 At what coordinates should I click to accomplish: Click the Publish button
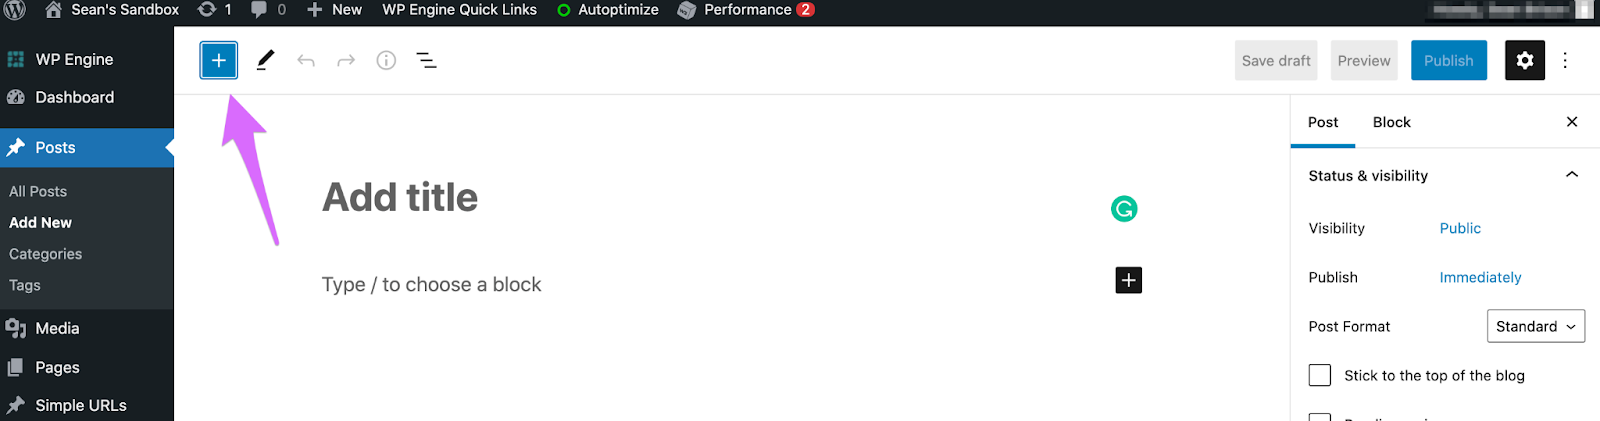click(x=1449, y=60)
